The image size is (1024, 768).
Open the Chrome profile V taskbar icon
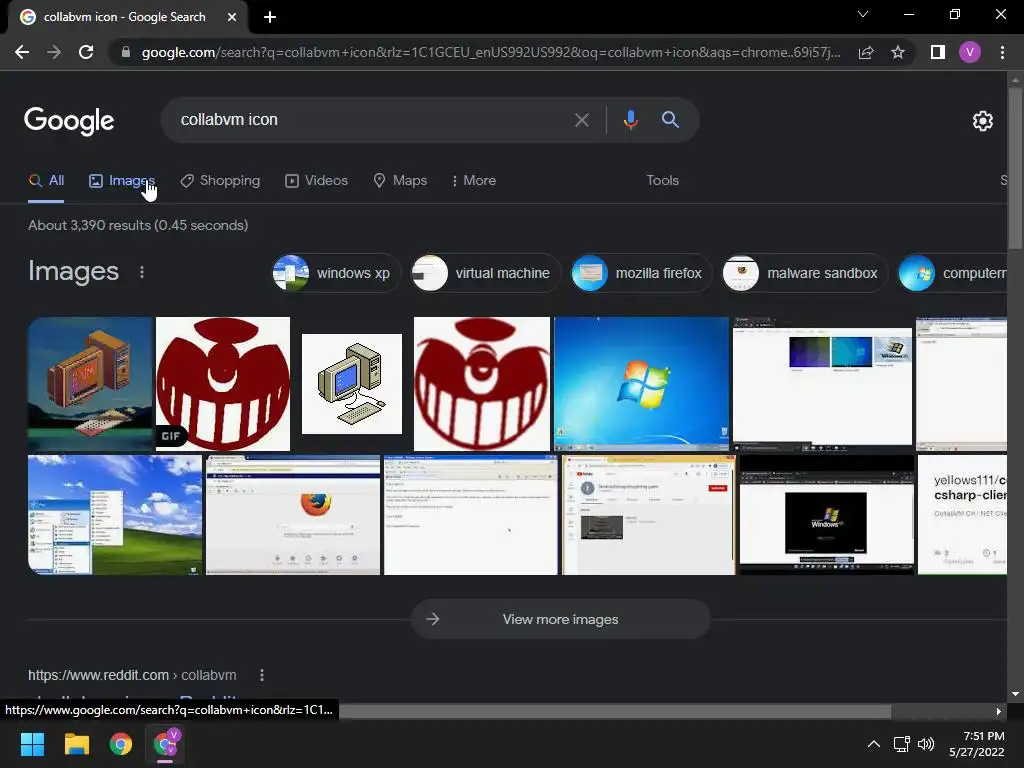click(x=165, y=744)
